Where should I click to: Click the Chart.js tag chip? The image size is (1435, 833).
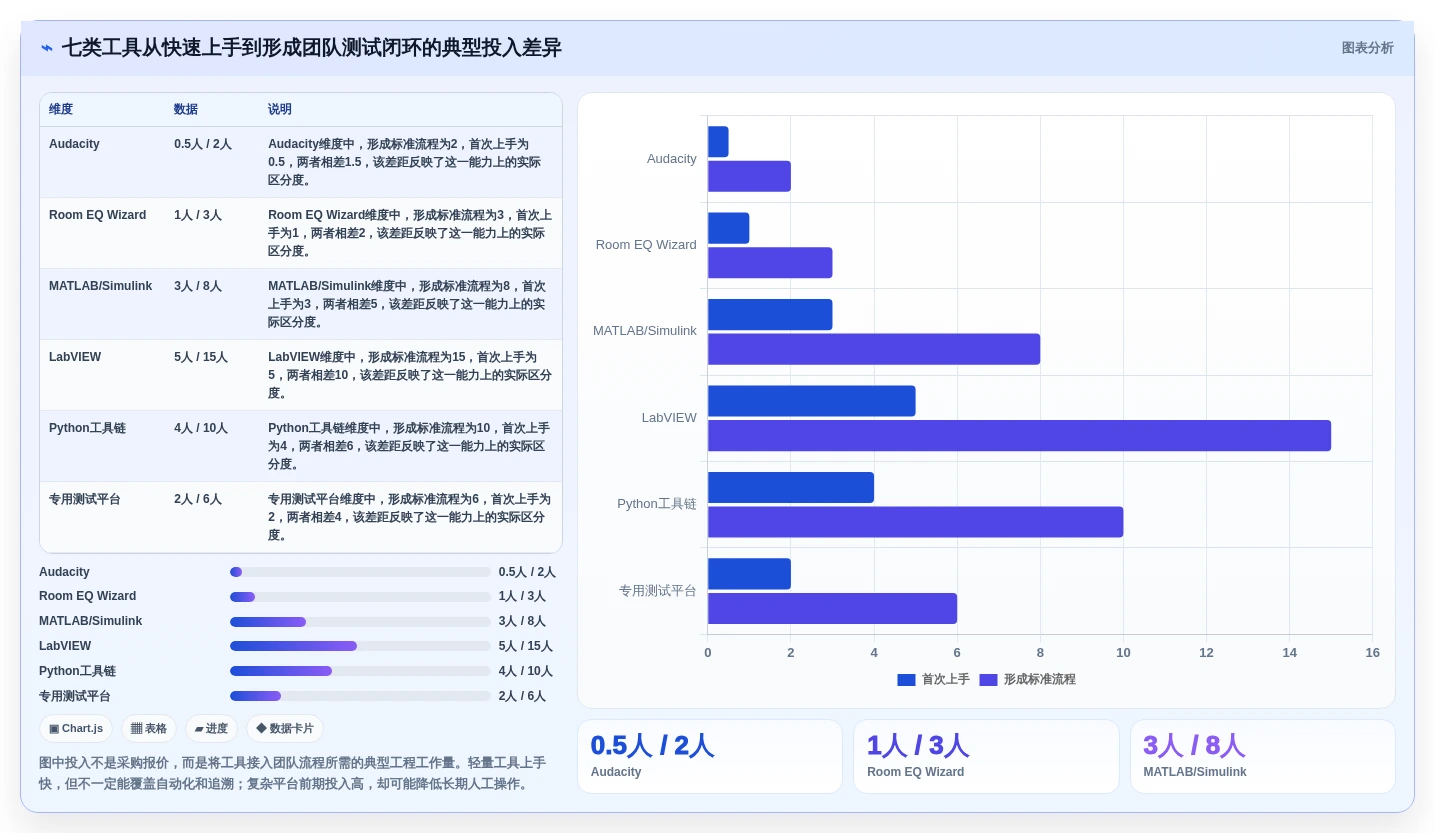(76, 728)
